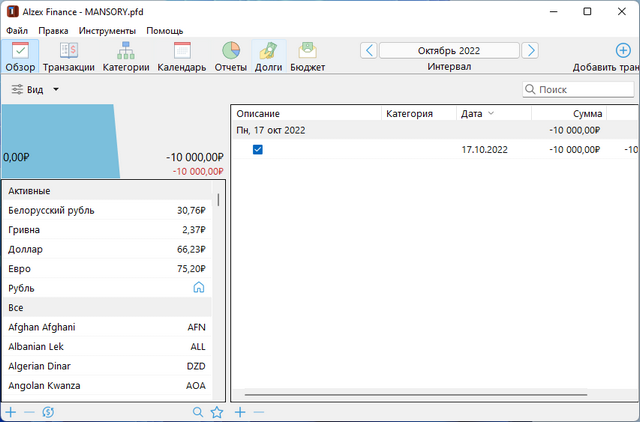This screenshot has height=422, width=640.
Task: Open the Tools menu
Action: 108,30
